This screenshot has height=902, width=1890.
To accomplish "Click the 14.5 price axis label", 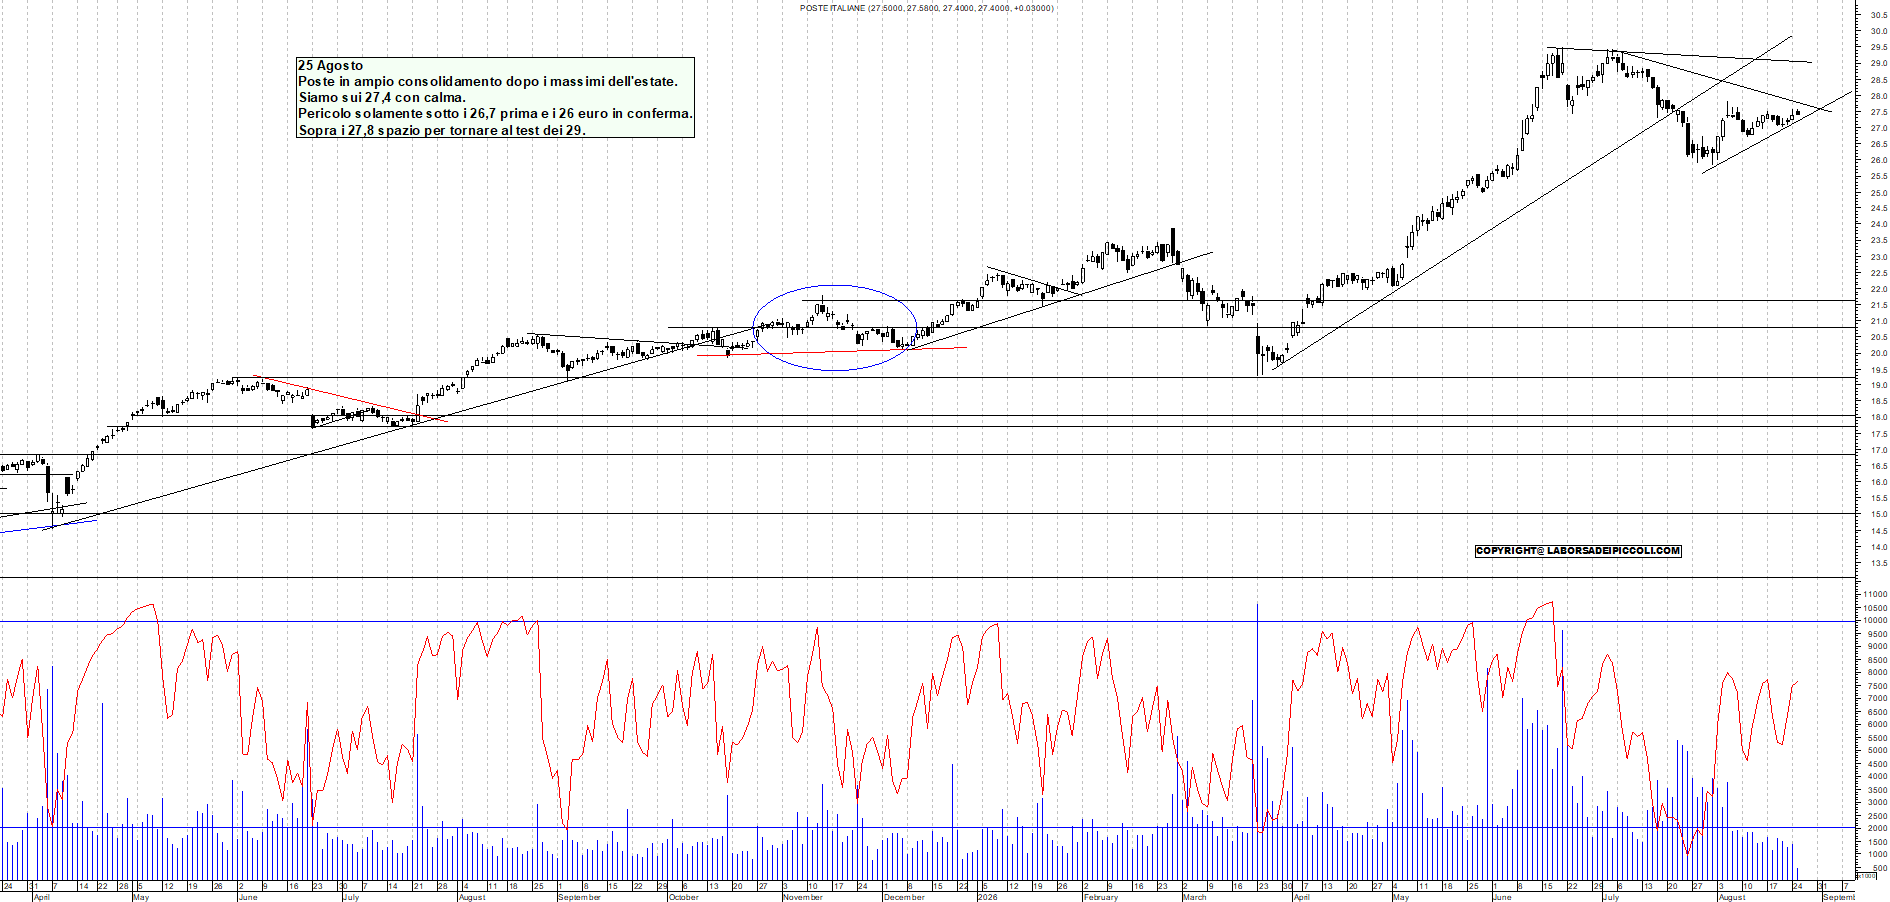I will (x=1878, y=530).
